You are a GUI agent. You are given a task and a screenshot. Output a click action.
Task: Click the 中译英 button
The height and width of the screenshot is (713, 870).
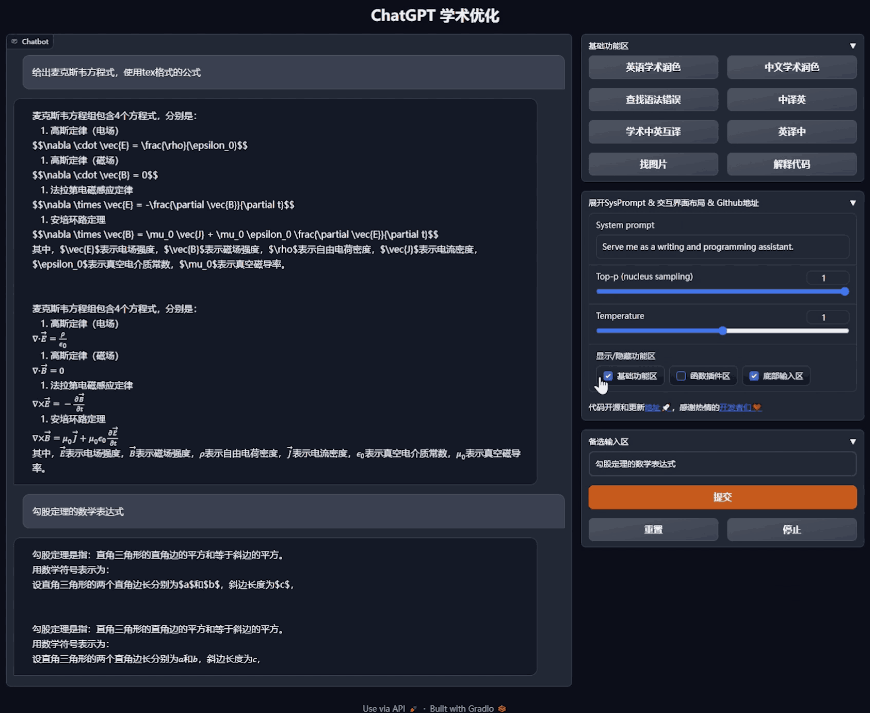792,99
